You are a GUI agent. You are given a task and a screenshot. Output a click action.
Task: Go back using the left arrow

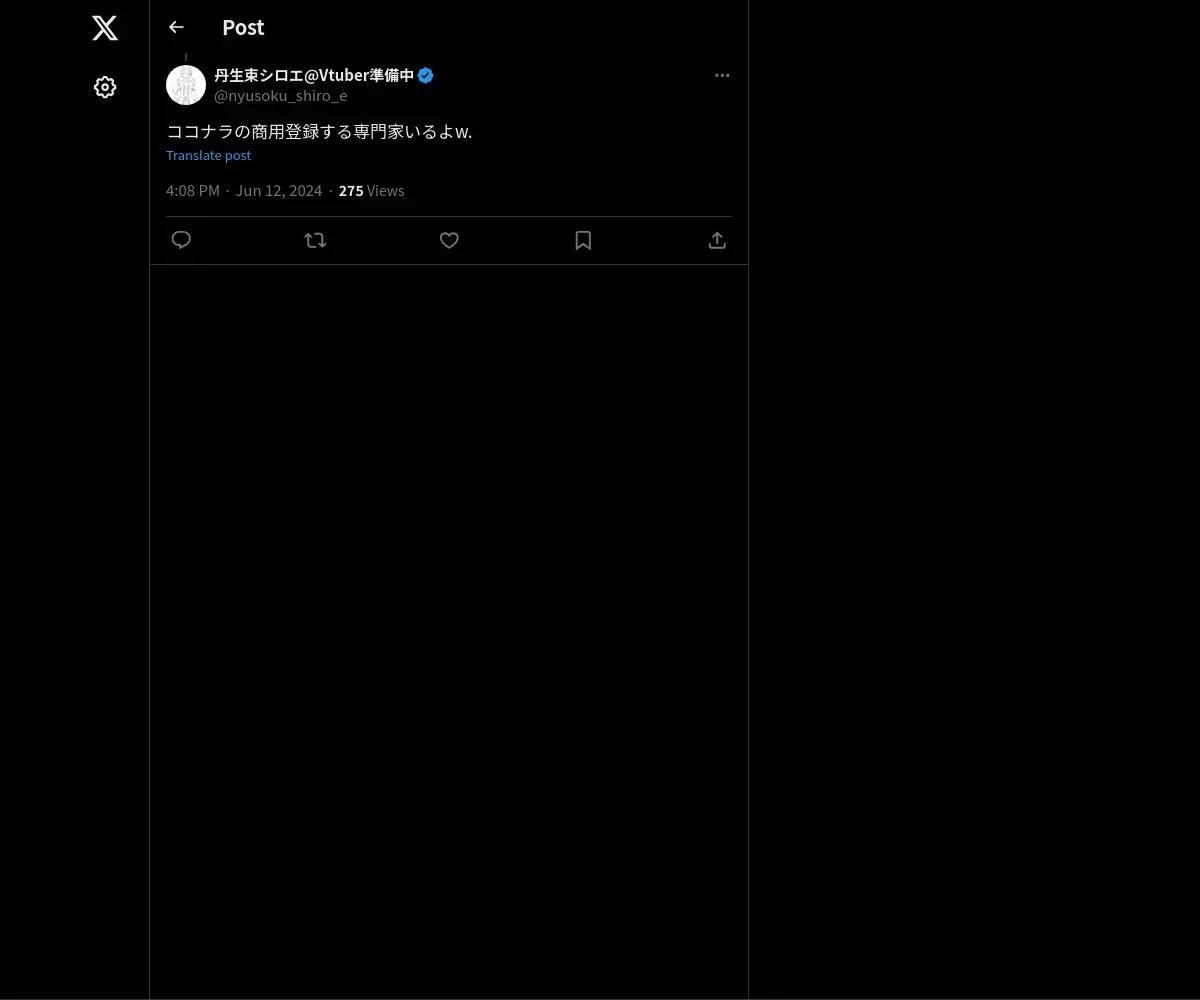coord(176,27)
